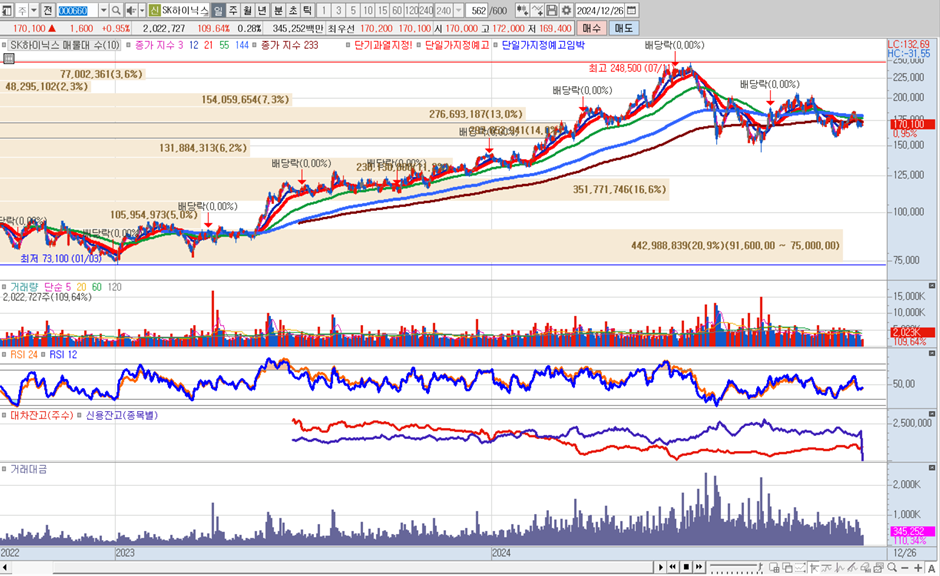Open the calendar date picker icon

(632, 10)
